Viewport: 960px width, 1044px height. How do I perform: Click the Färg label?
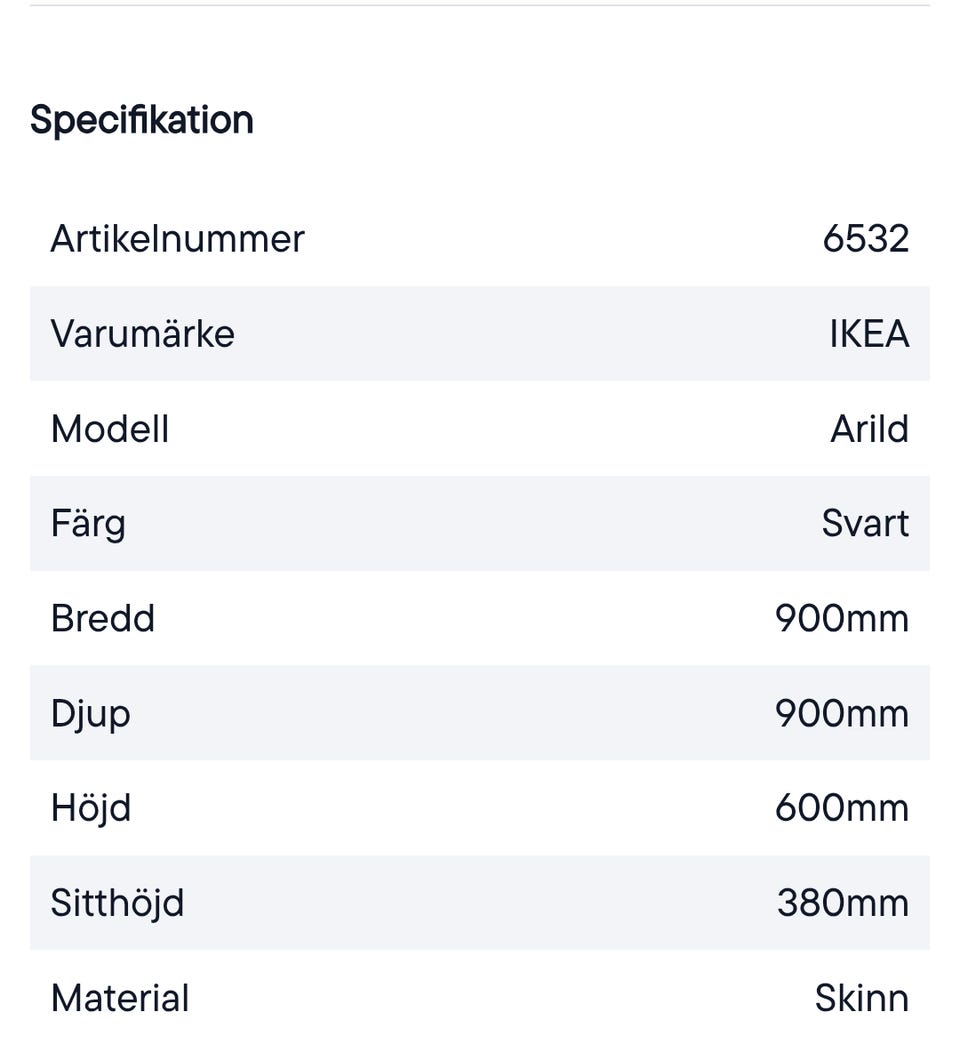[x=88, y=524]
